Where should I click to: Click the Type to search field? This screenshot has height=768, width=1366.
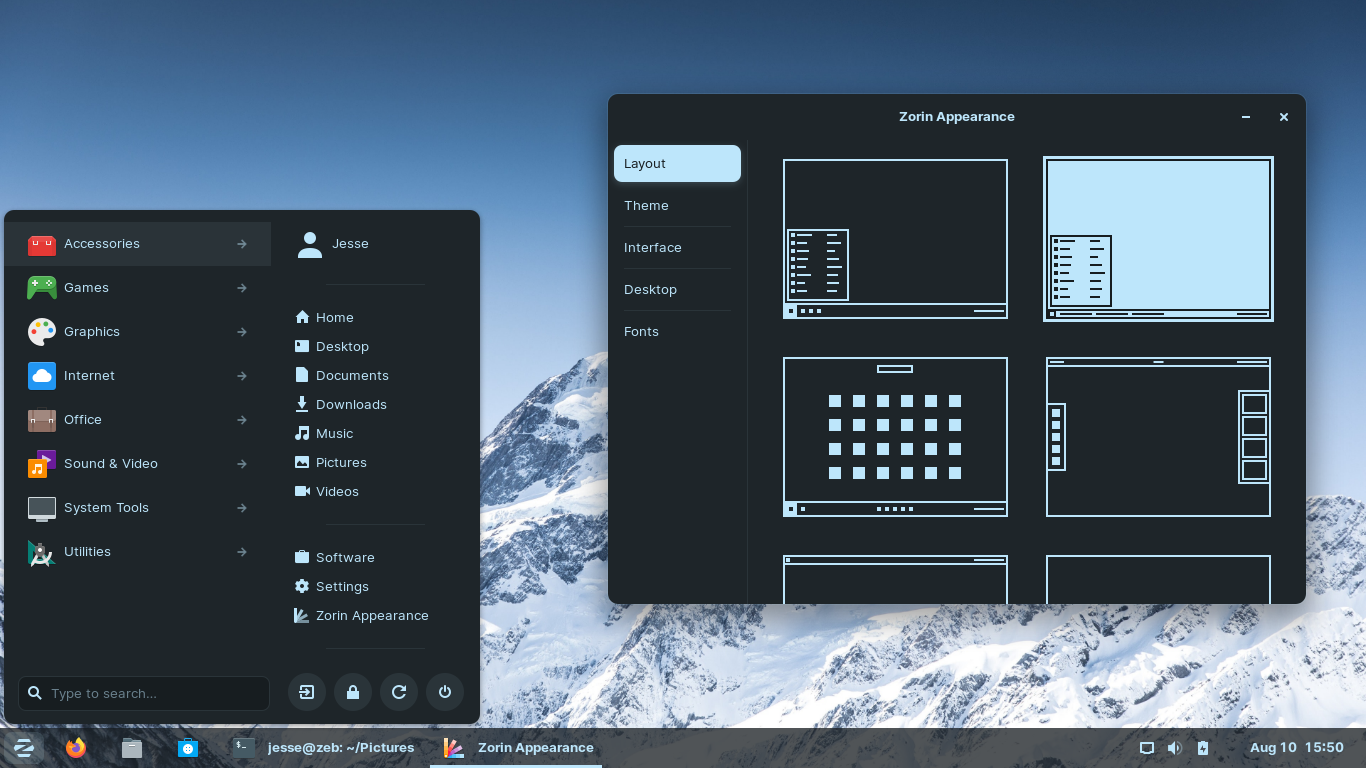point(144,693)
